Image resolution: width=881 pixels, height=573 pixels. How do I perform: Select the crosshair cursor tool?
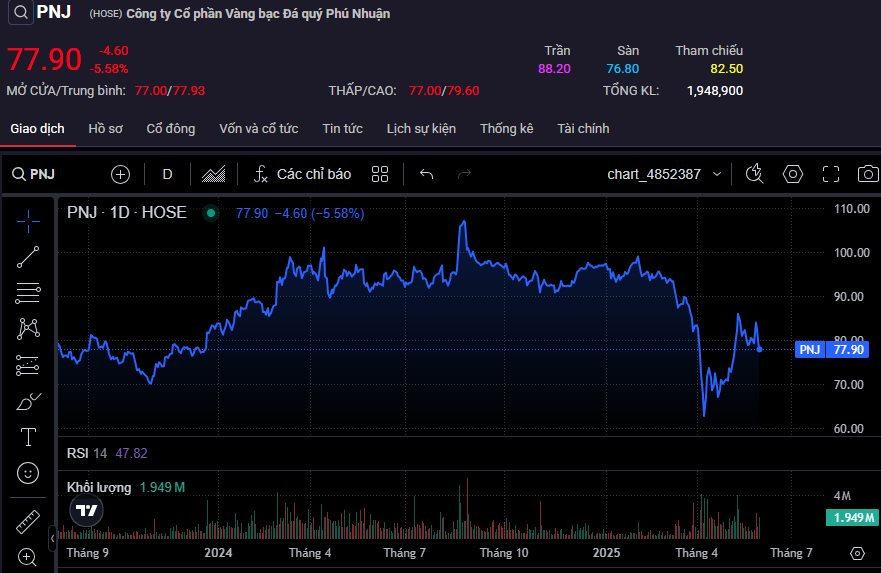click(x=28, y=219)
